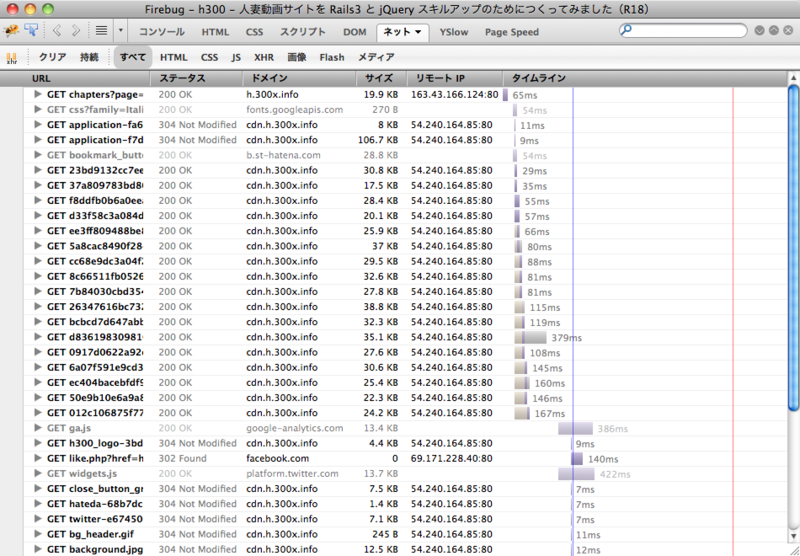Expand the GET background.jpg request
This screenshot has height=556, width=800.
(38, 549)
